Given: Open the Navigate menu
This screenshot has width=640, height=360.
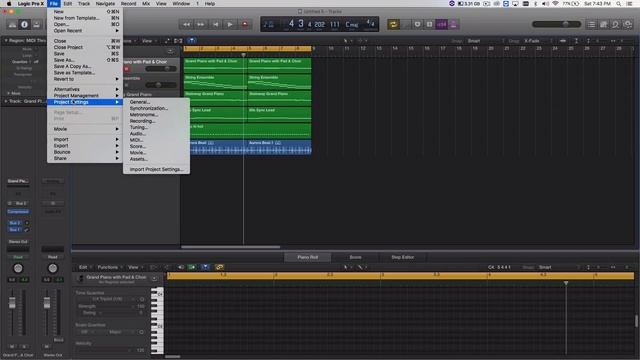Looking at the screenshot, I should tap(105, 4).
